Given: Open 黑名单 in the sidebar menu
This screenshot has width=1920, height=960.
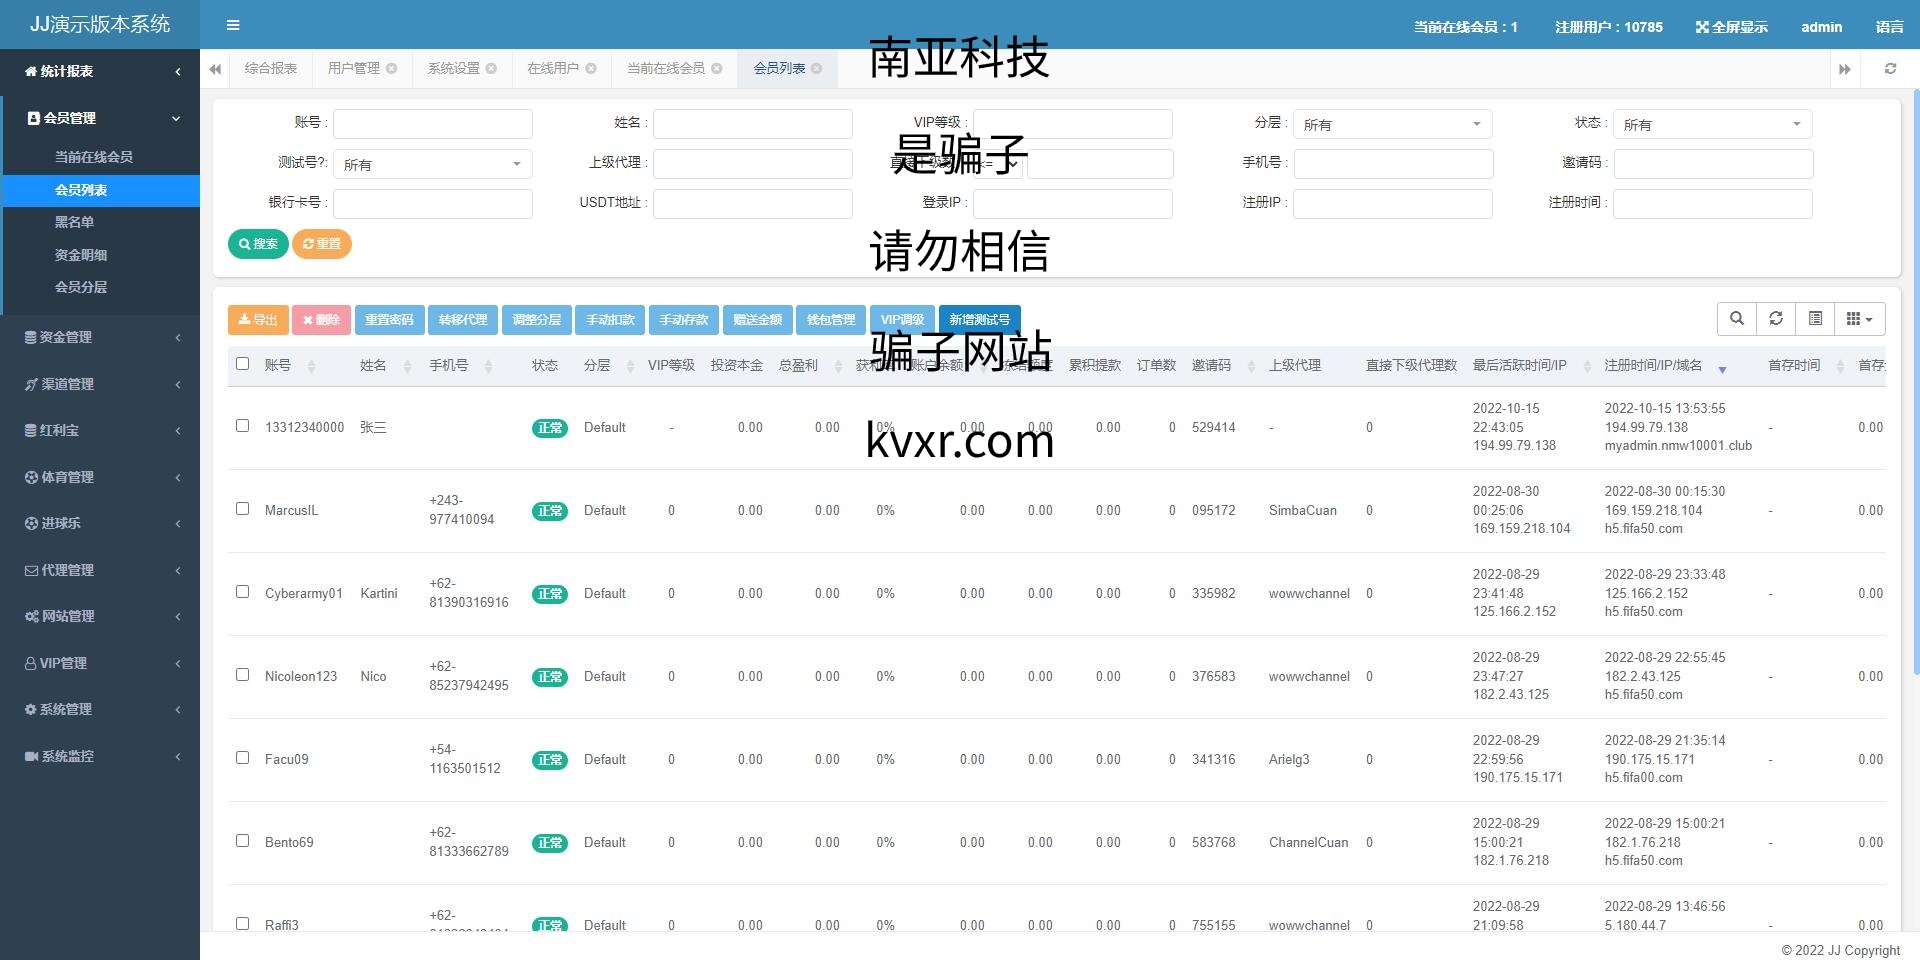Looking at the screenshot, I should point(74,222).
